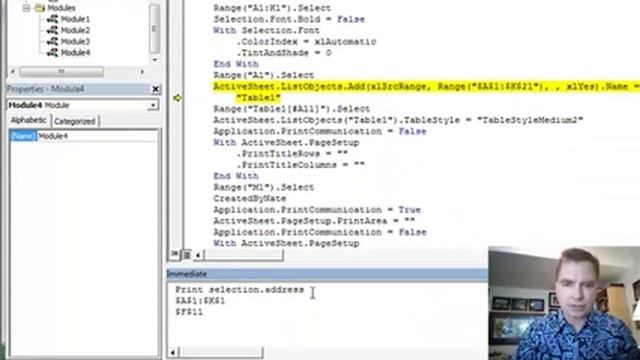
Task: Click the "Table1" continuation line
Action: (258, 98)
